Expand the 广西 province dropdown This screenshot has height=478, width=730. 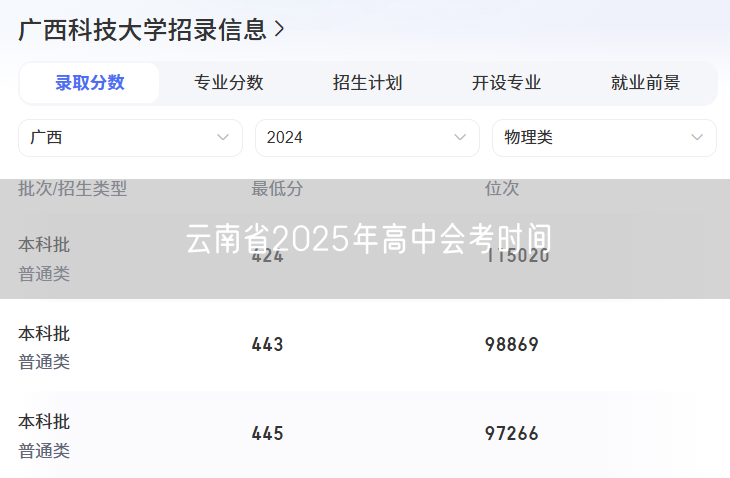point(130,138)
